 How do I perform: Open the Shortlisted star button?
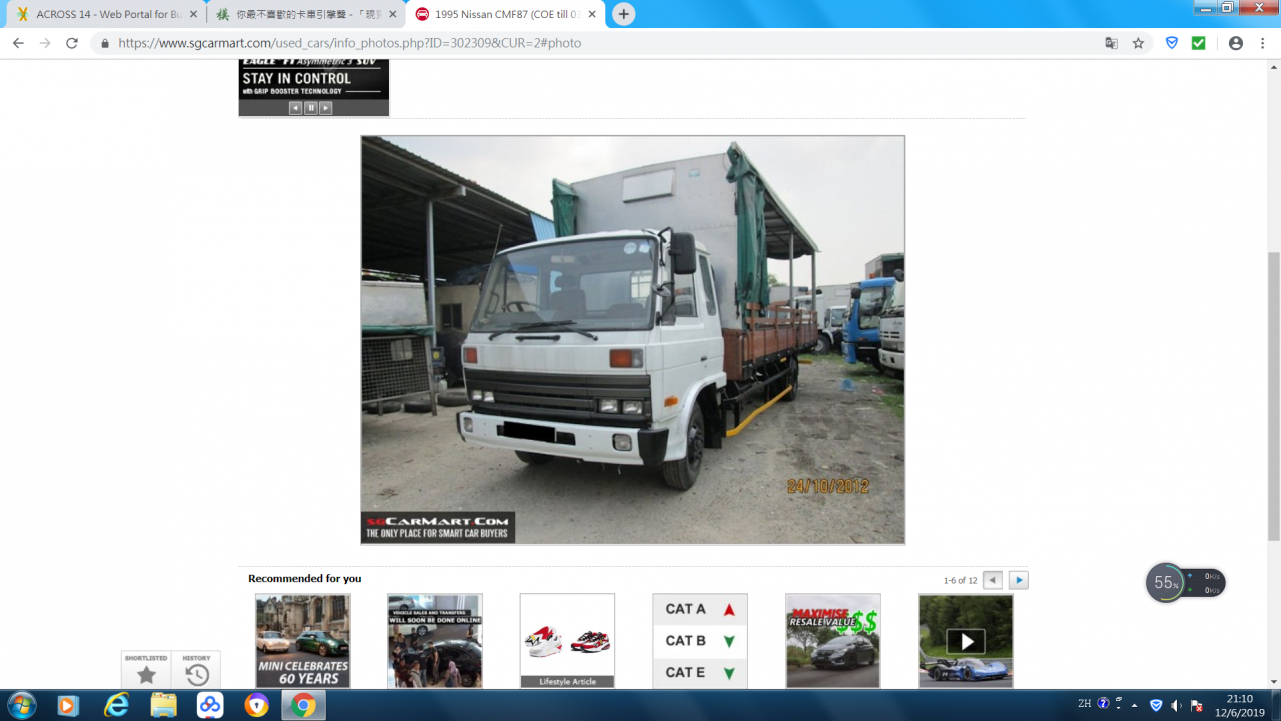pyautogui.click(x=146, y=670)
